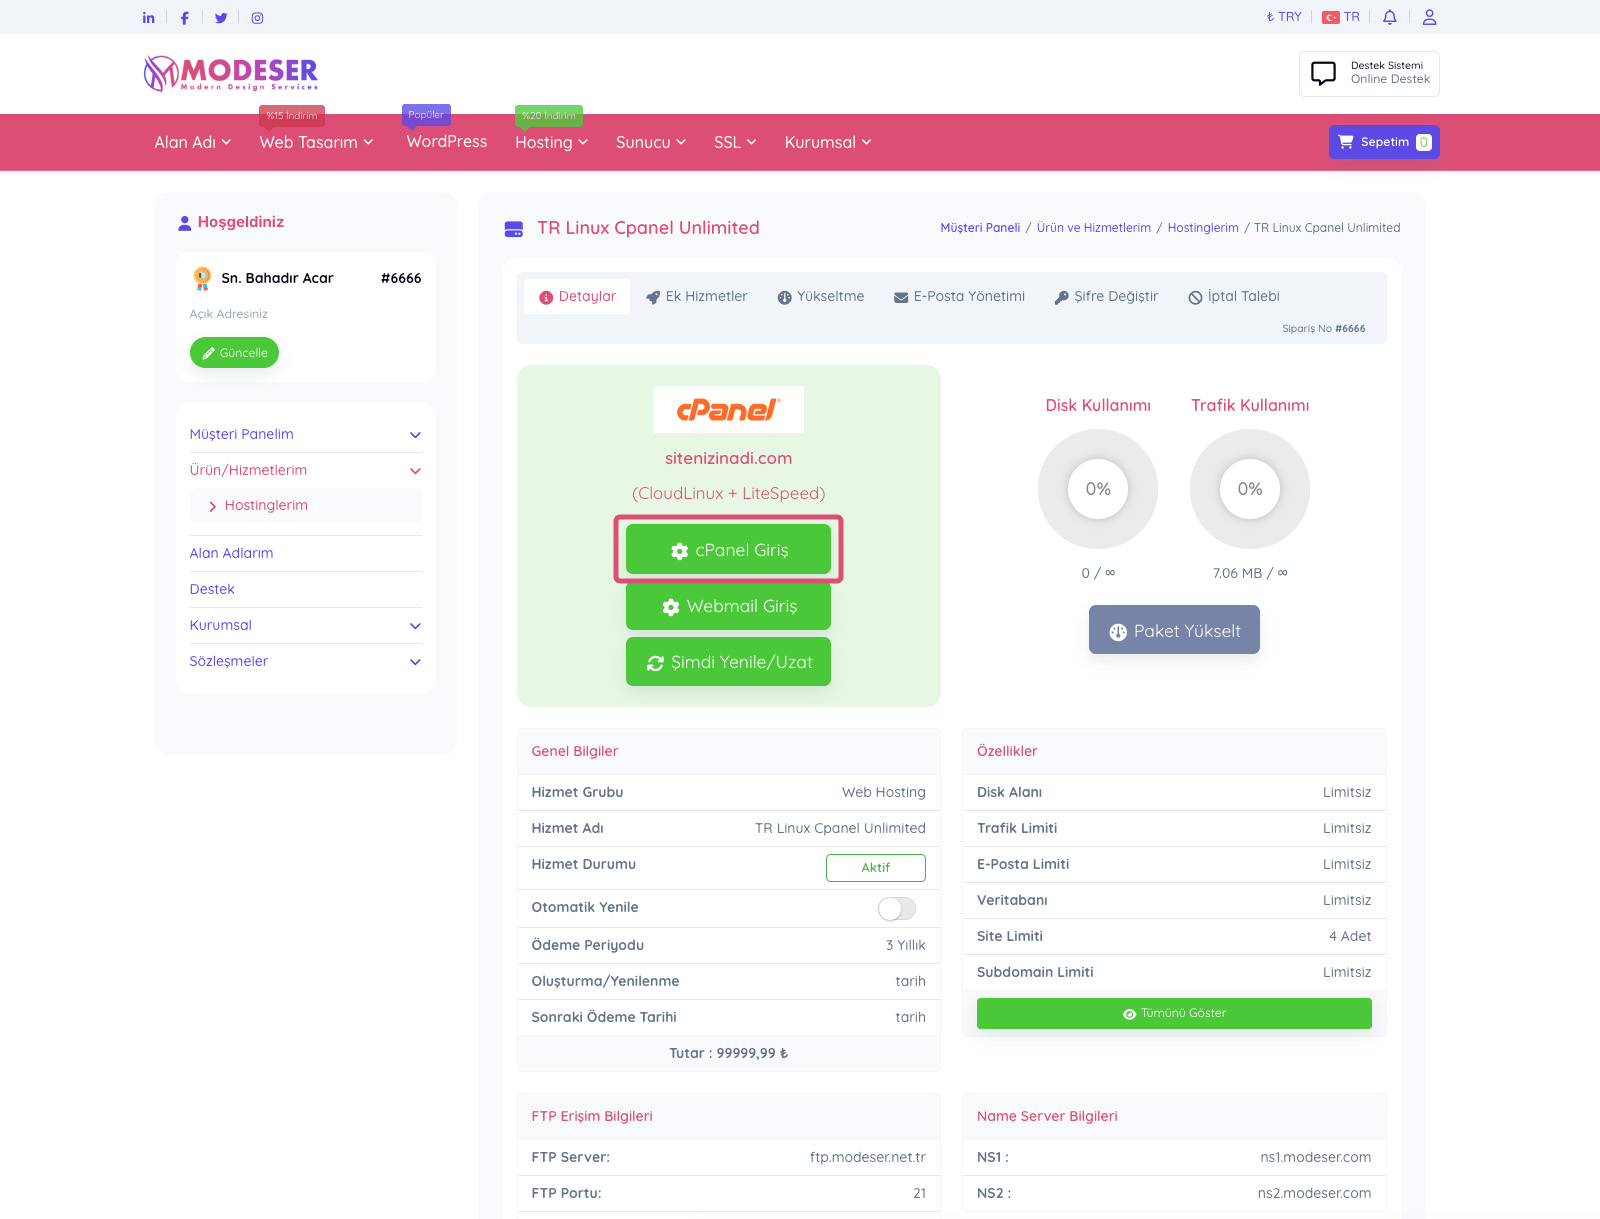The width and height of the screenshot is (1600, 1219).
Task: Click the server icon beside page title
Action: coord(514,229)
